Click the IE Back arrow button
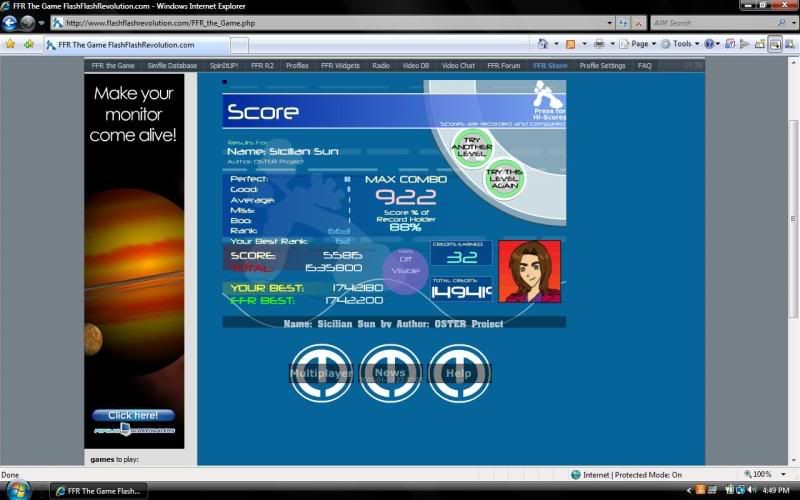This screenshot has height=500, width=800. (10, 22)
